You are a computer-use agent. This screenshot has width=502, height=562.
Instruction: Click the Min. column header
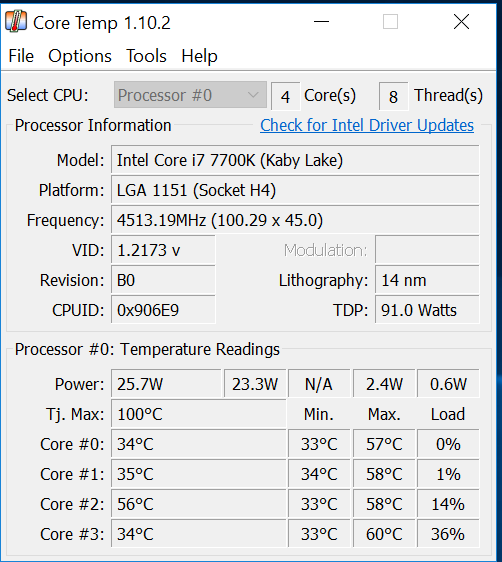tap(319, 414)
